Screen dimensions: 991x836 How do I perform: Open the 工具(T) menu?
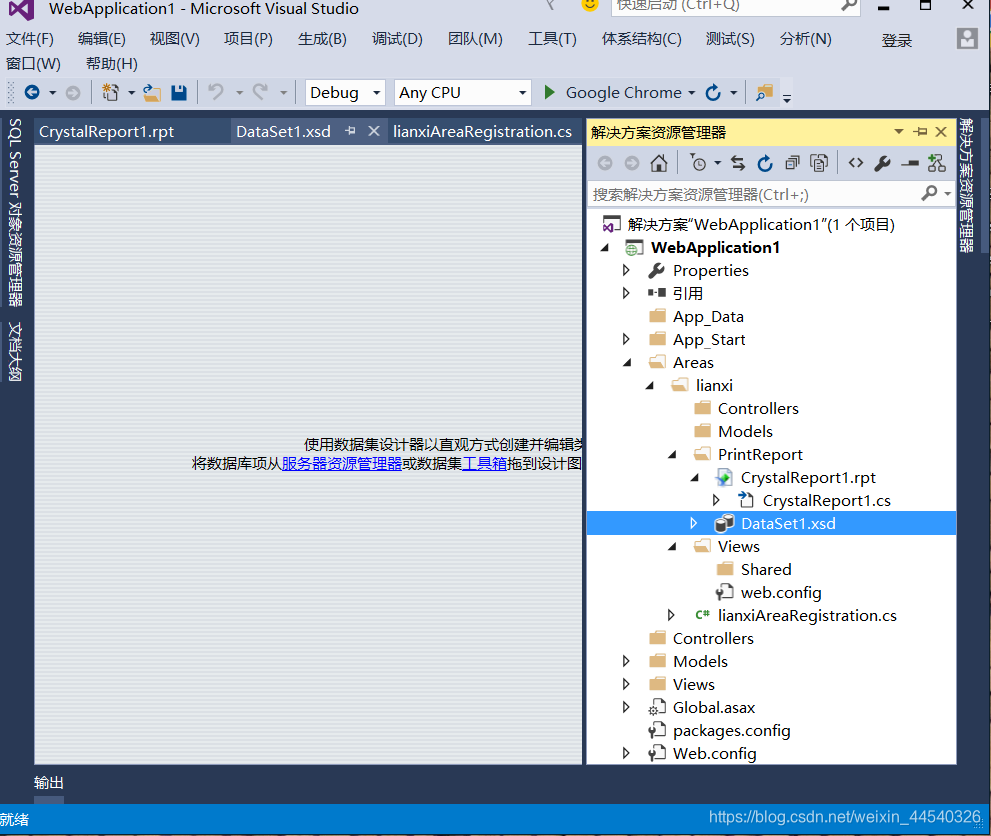[552, 39]
